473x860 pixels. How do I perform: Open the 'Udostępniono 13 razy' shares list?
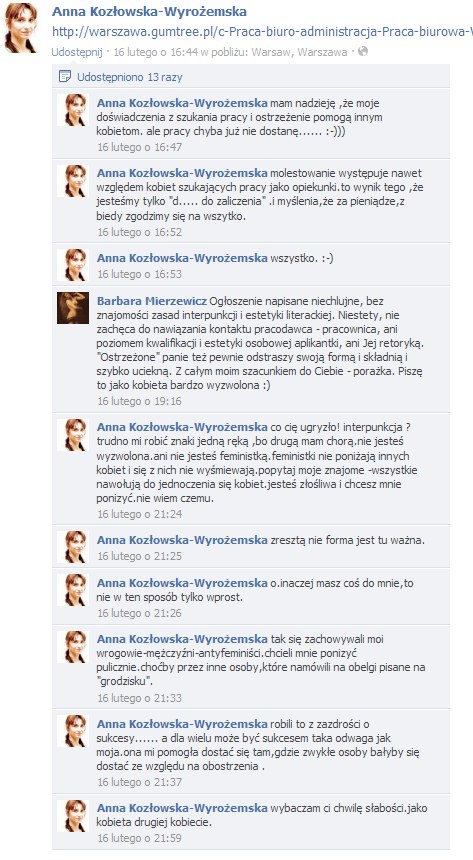[129, 77]
